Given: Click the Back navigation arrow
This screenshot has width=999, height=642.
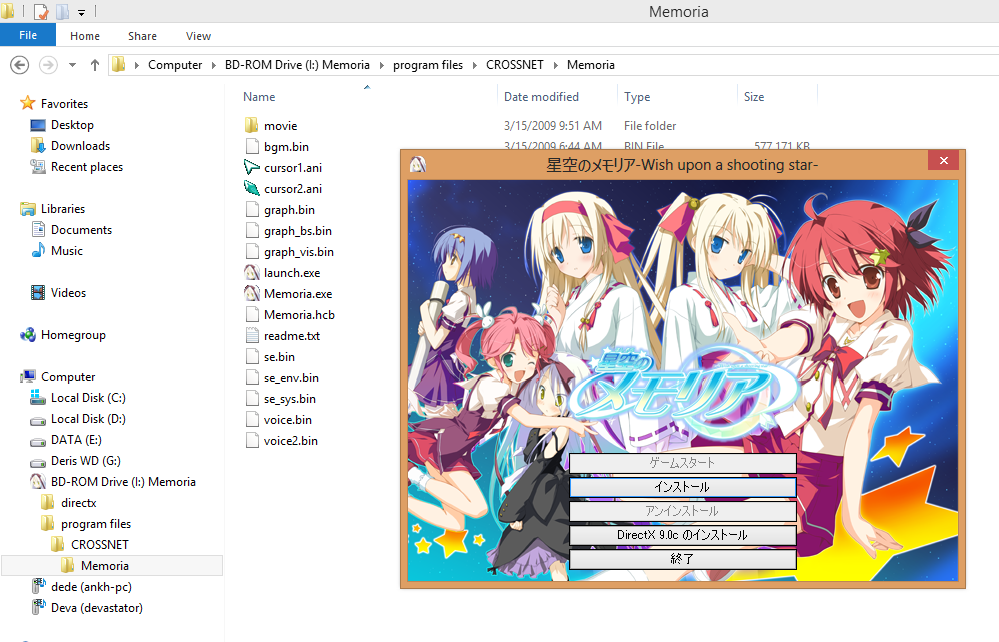Looking at the screenshot, I should 19,65.
